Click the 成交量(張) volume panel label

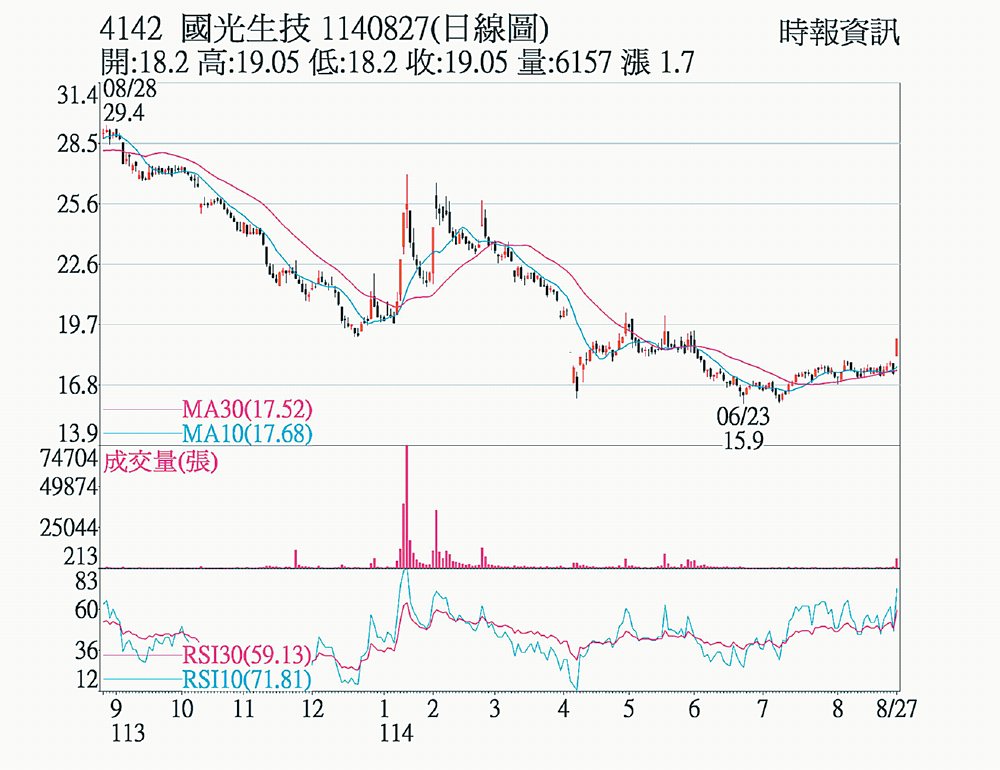tap(161, 462)
